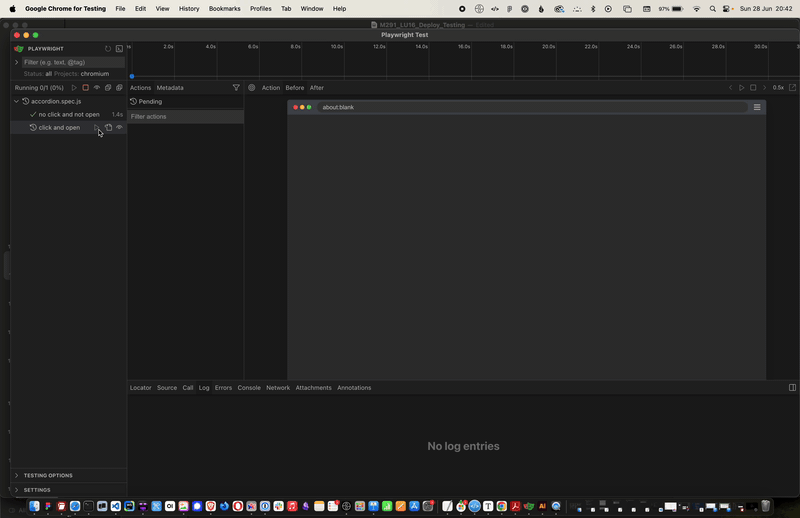Screen dimensions: 800x518
Task: Click the Pending action entry
Action: tap(185, 102)
